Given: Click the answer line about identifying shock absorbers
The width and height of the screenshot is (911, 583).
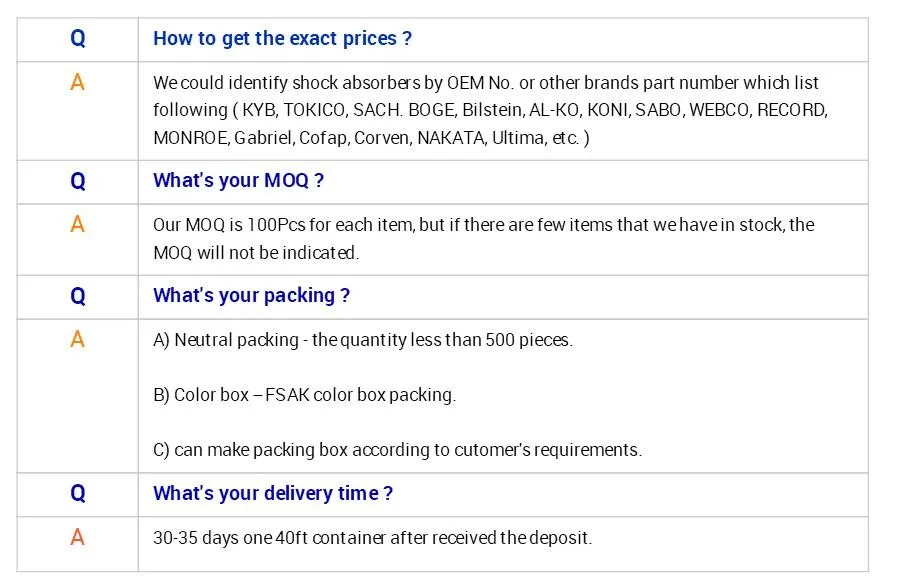Looking at the screenshot, I should point(485,83).
